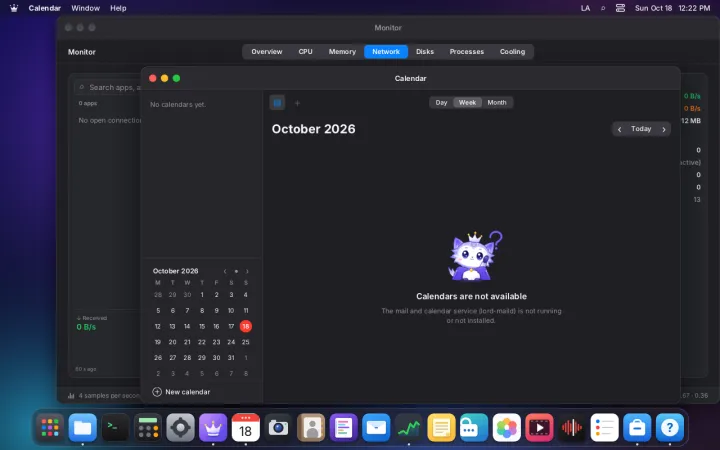Open the control center icon
This screenshot has width=720, height=450.
click(620, 8)
